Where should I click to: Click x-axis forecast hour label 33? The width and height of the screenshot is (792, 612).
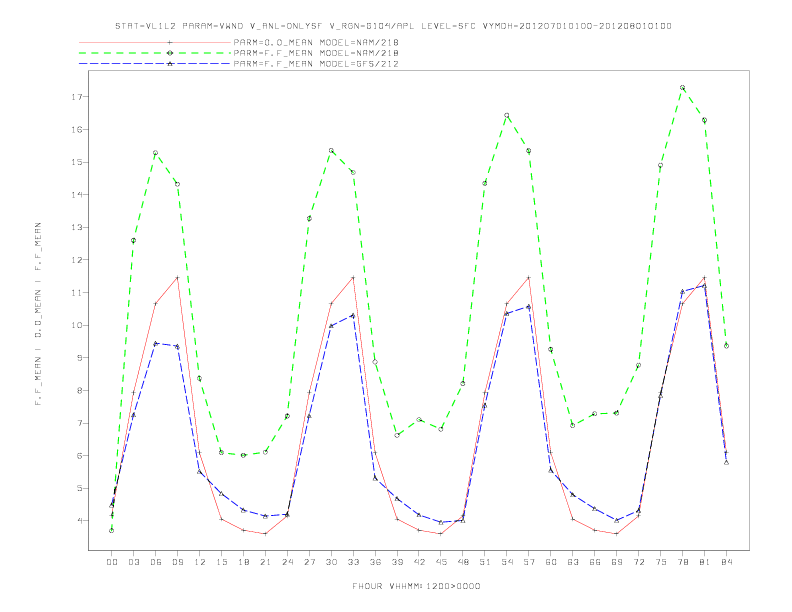click(x=353, y=562)
